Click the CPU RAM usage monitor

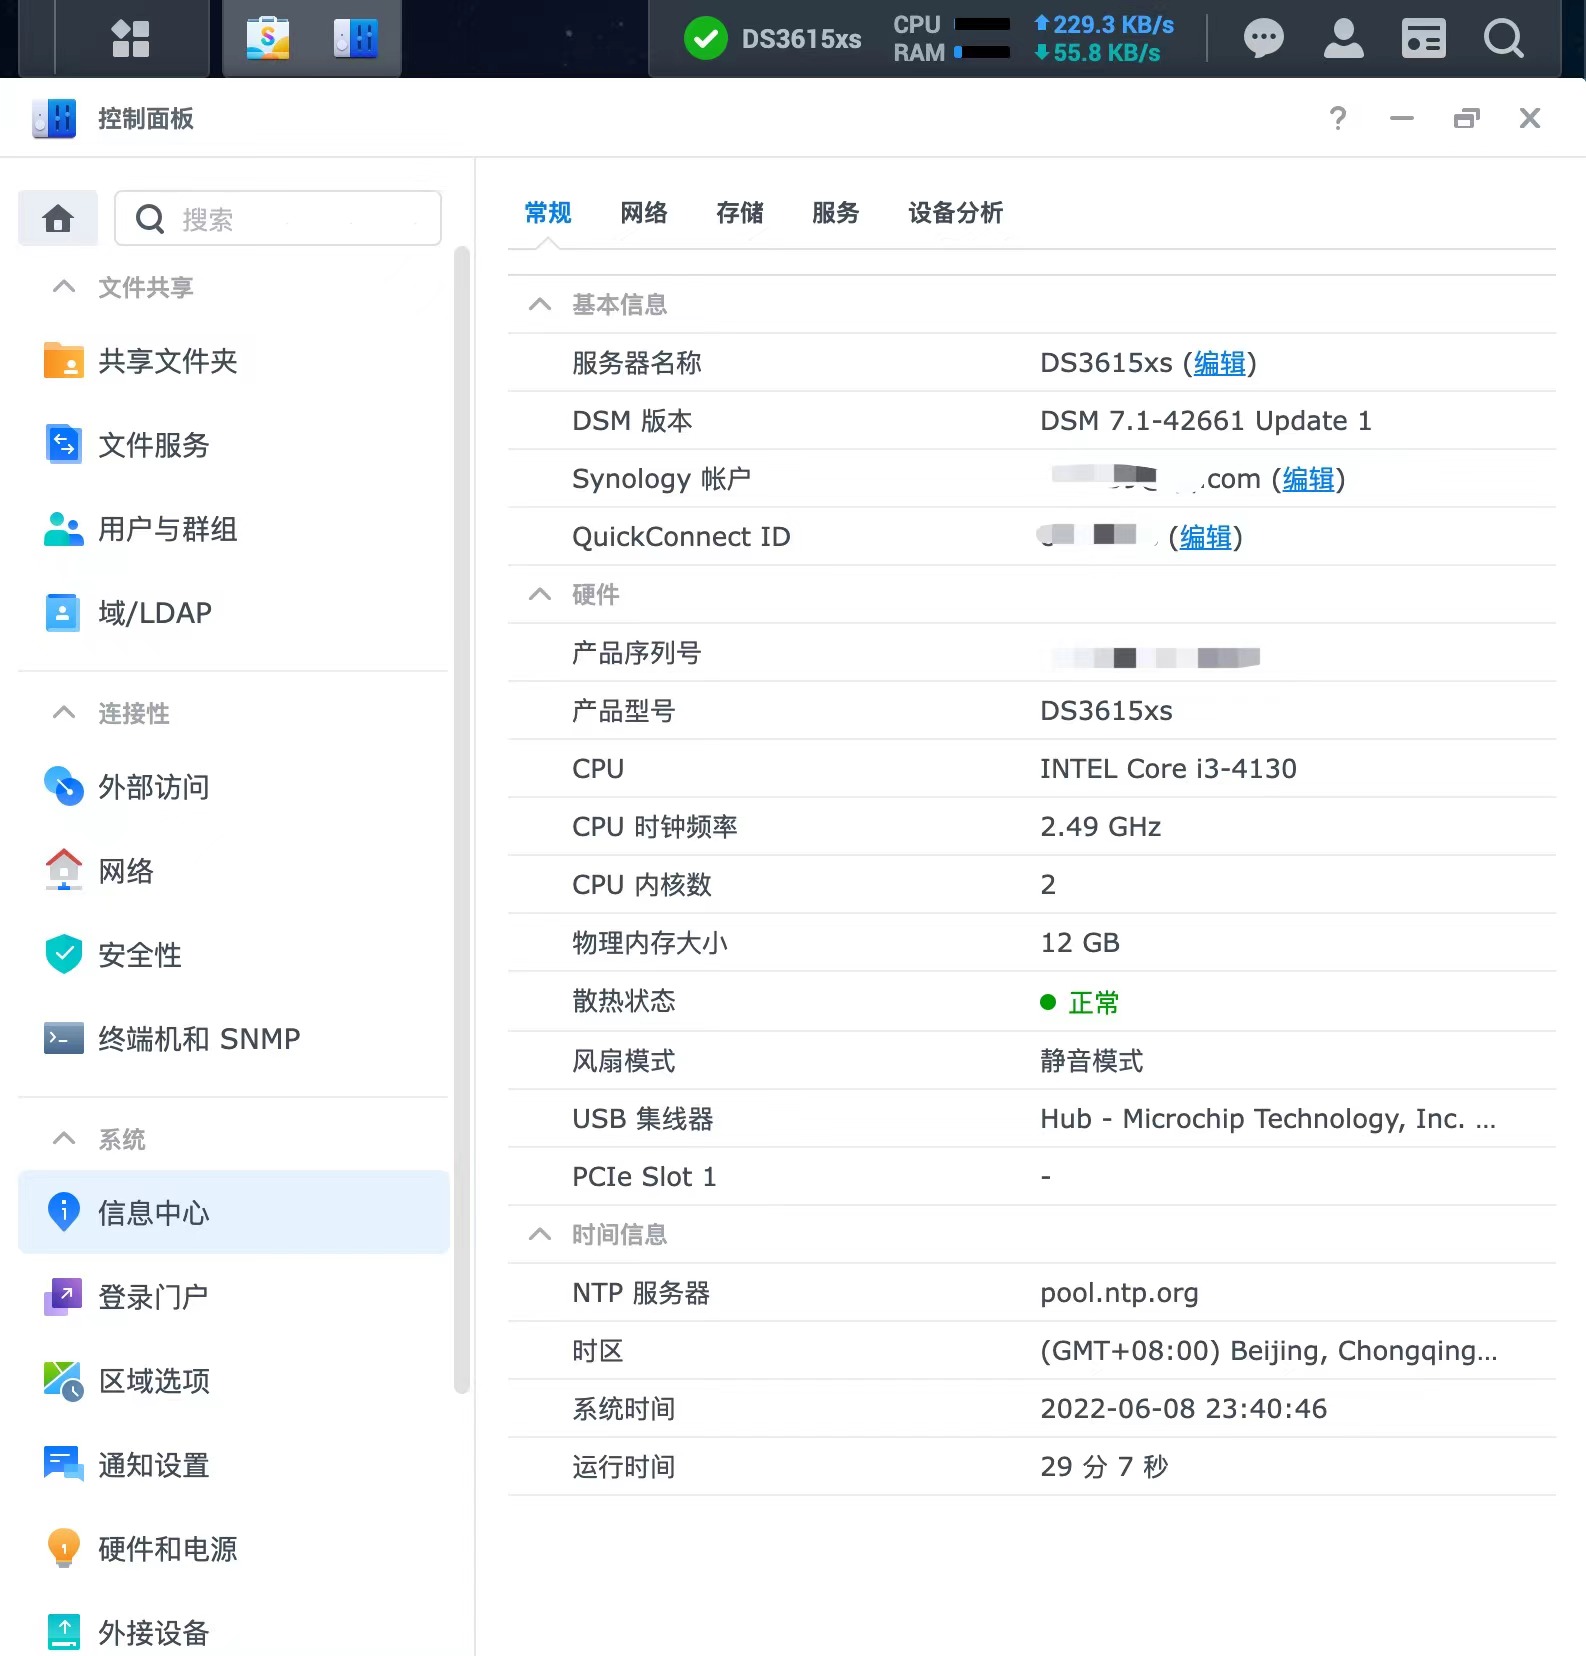pos(951,39)
